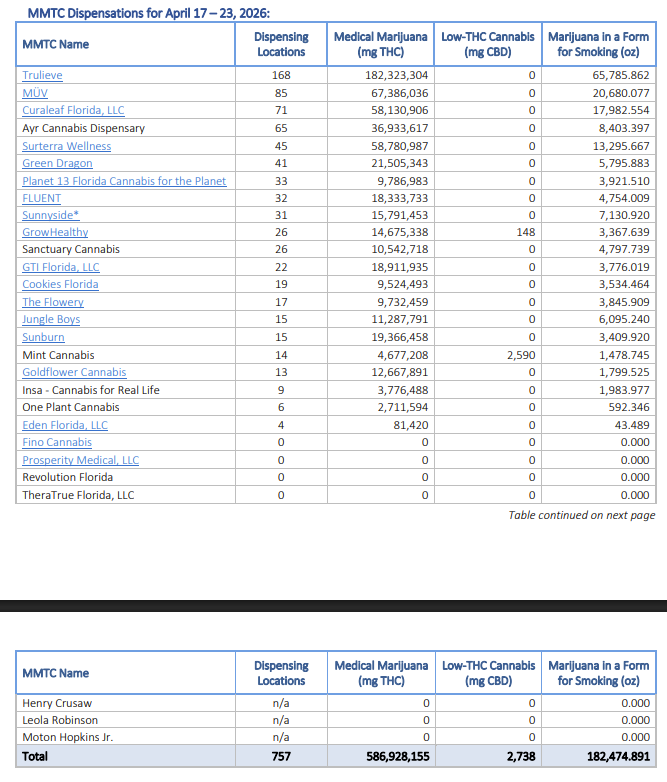Select the Mint Cannabis row name
Image resolution: width=667 pixels, height=782 pixels.
pos(58,355)
